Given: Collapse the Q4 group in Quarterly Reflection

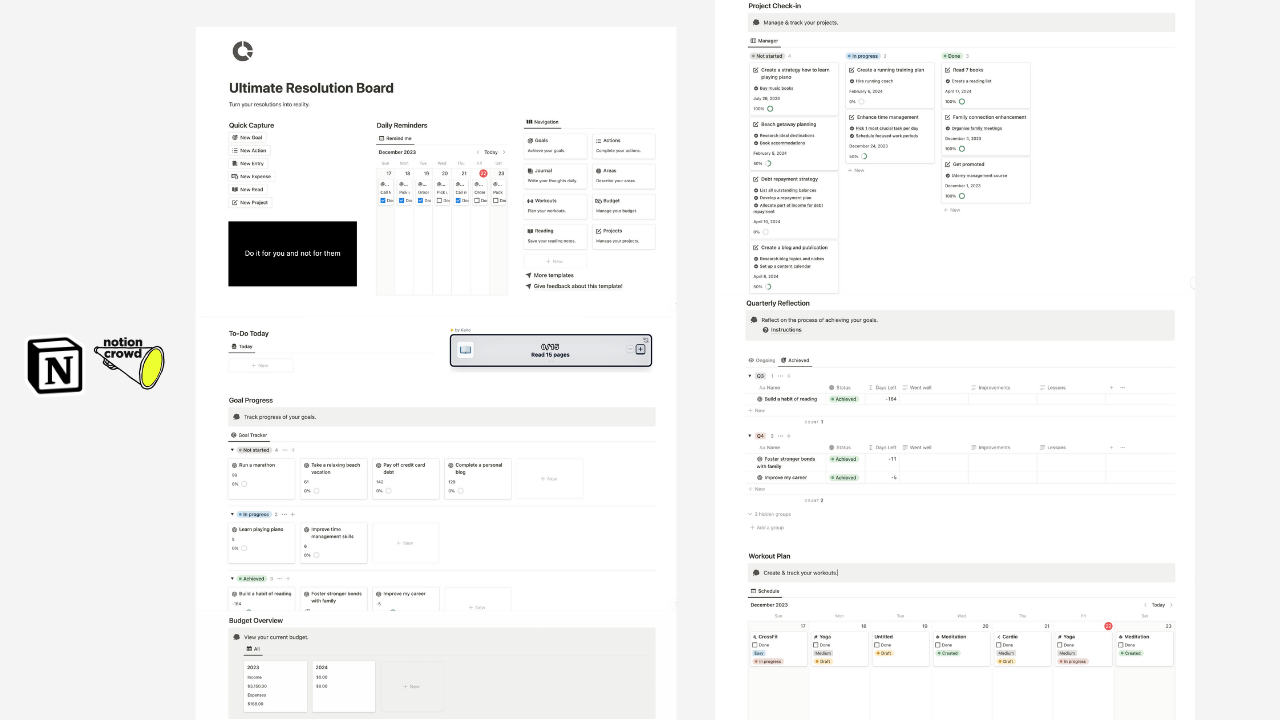Looking at the screenshot, I should tap(750, 436).
